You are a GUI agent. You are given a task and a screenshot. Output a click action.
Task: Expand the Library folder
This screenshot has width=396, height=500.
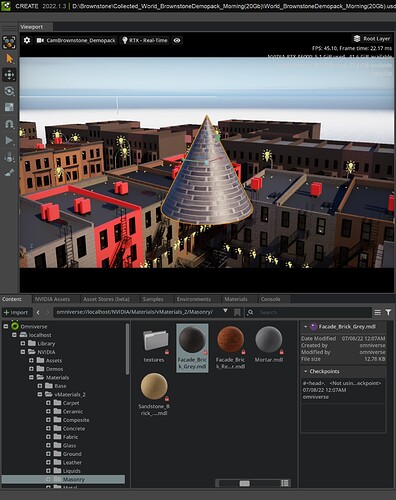click(x=23, y=343)
